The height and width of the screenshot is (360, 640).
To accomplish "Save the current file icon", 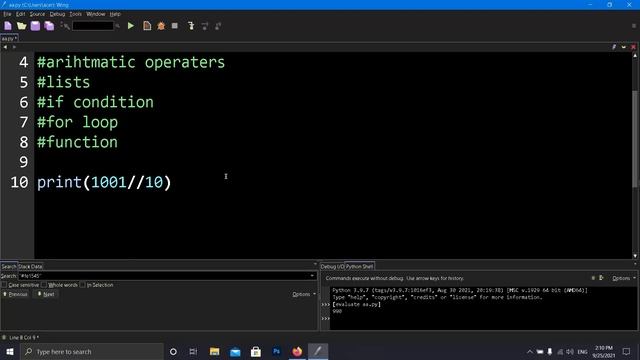I will [x=35, y=26].
